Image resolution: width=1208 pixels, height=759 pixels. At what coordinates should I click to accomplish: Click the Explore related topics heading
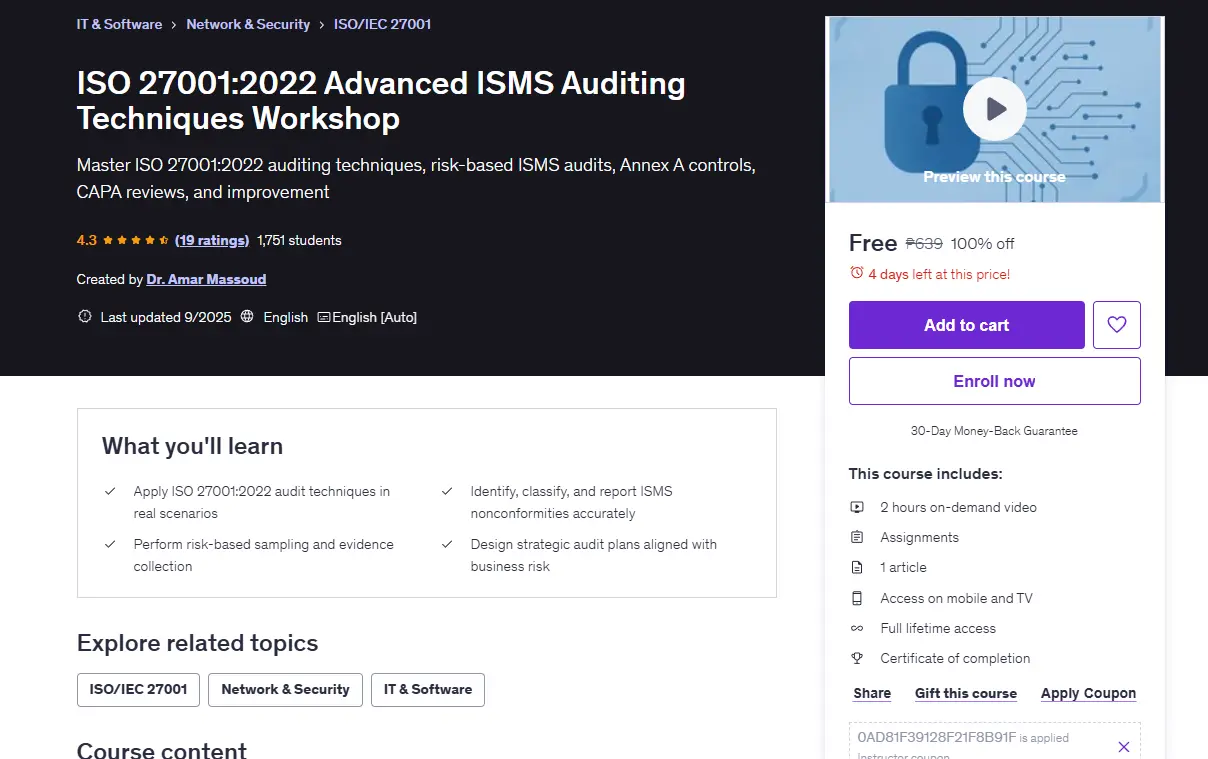198,643
